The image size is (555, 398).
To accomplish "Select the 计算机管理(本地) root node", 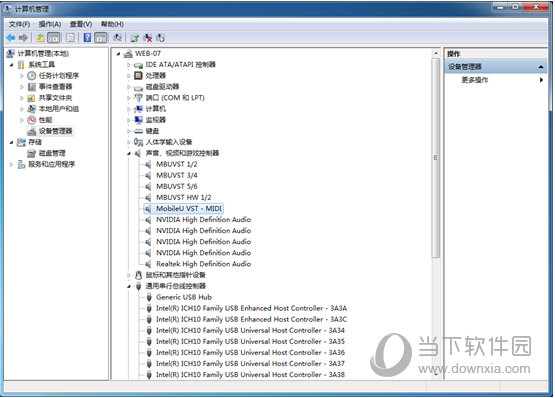I will pyautogui.click(x=43, y=53).
